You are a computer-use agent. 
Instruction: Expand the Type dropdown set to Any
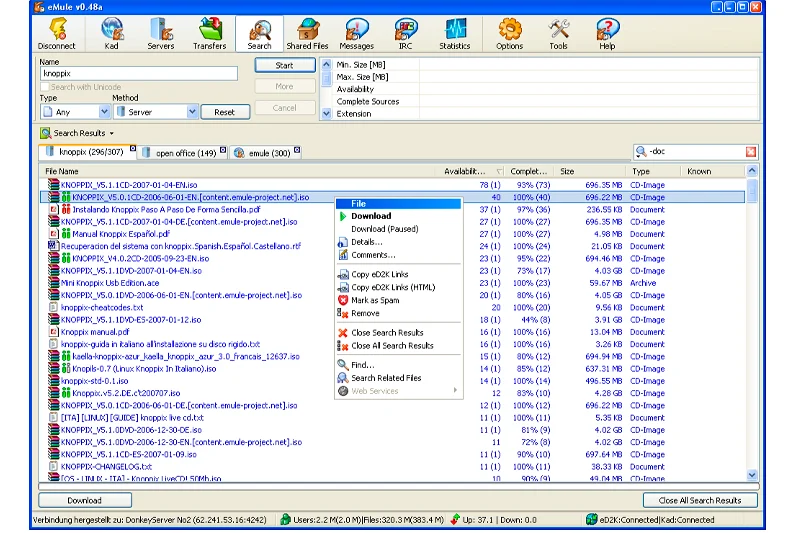pos(104,113)
